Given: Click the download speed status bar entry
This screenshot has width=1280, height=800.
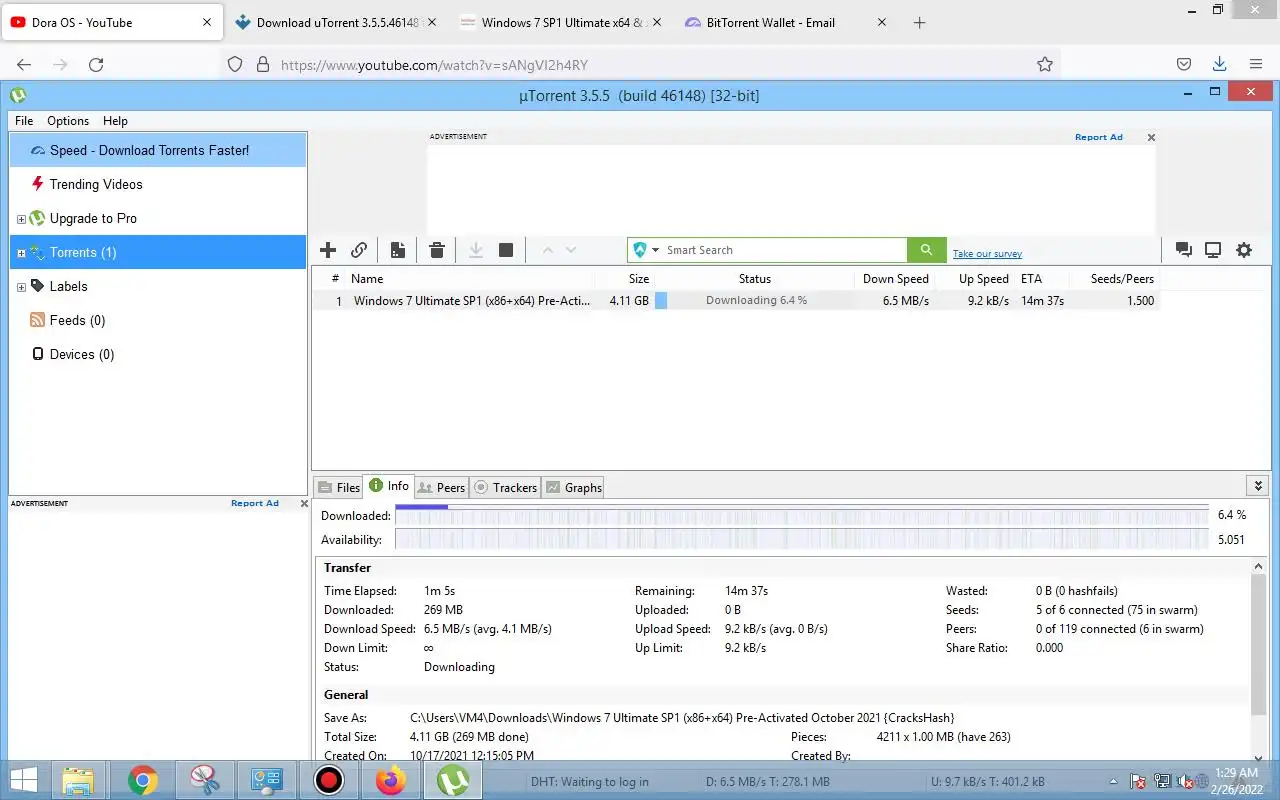Looking at the screenshot, I should click(x=768, y=782).
